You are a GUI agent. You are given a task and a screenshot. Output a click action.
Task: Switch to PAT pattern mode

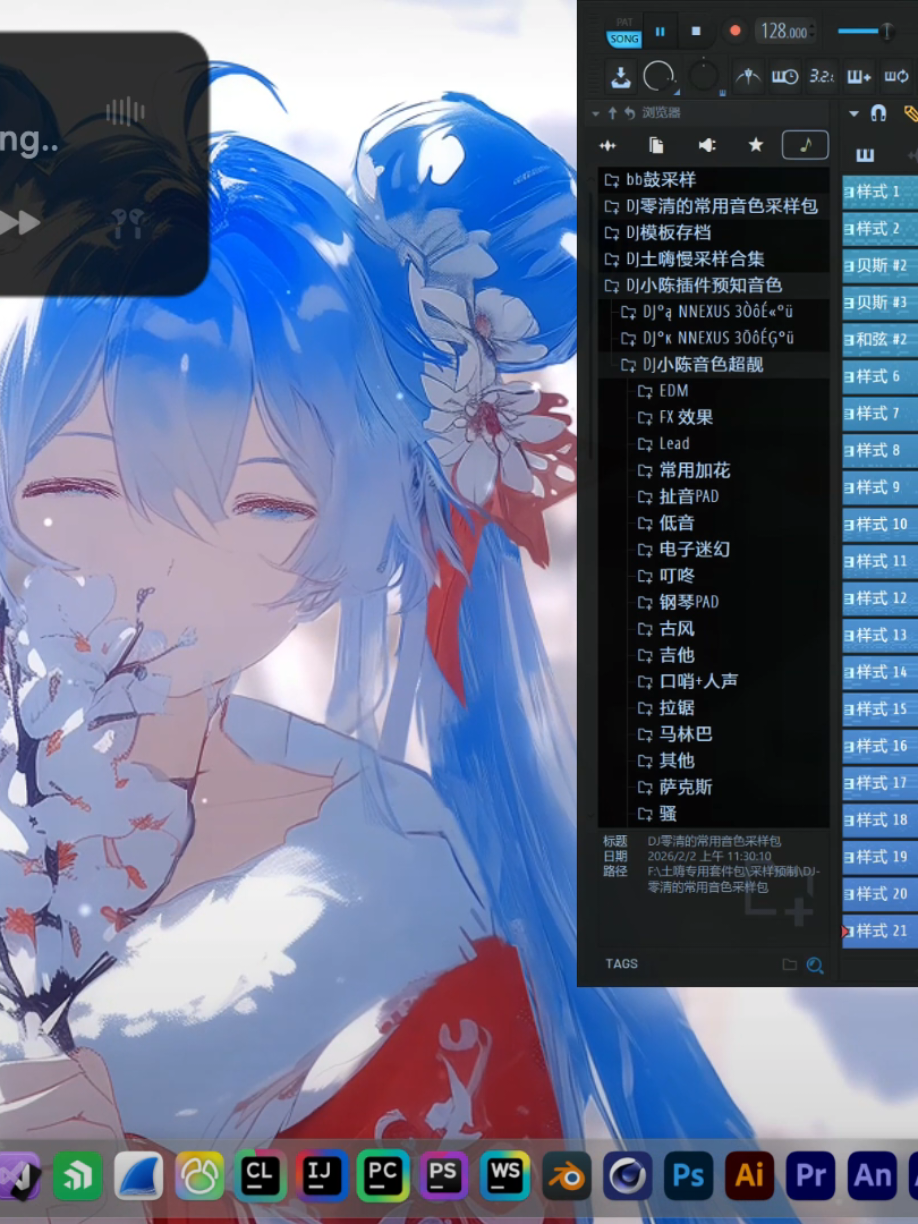[624, 22]
